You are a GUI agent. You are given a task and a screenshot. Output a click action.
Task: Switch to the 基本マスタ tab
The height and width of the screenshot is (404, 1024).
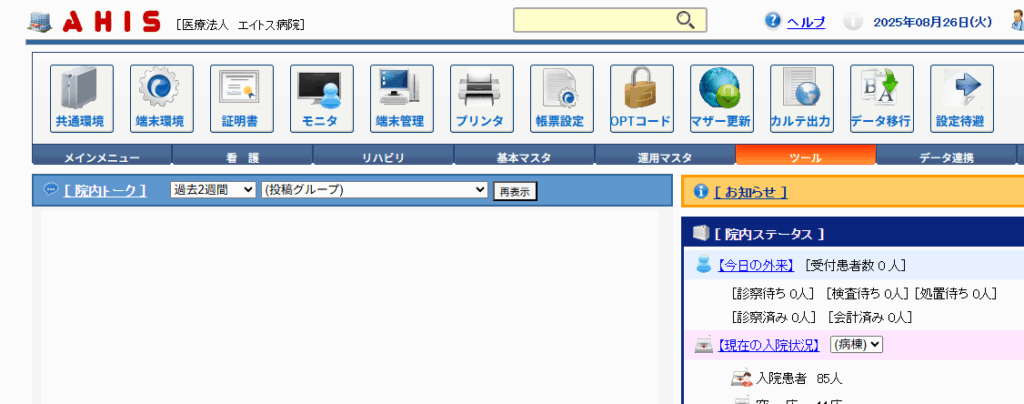pos(524,157)
